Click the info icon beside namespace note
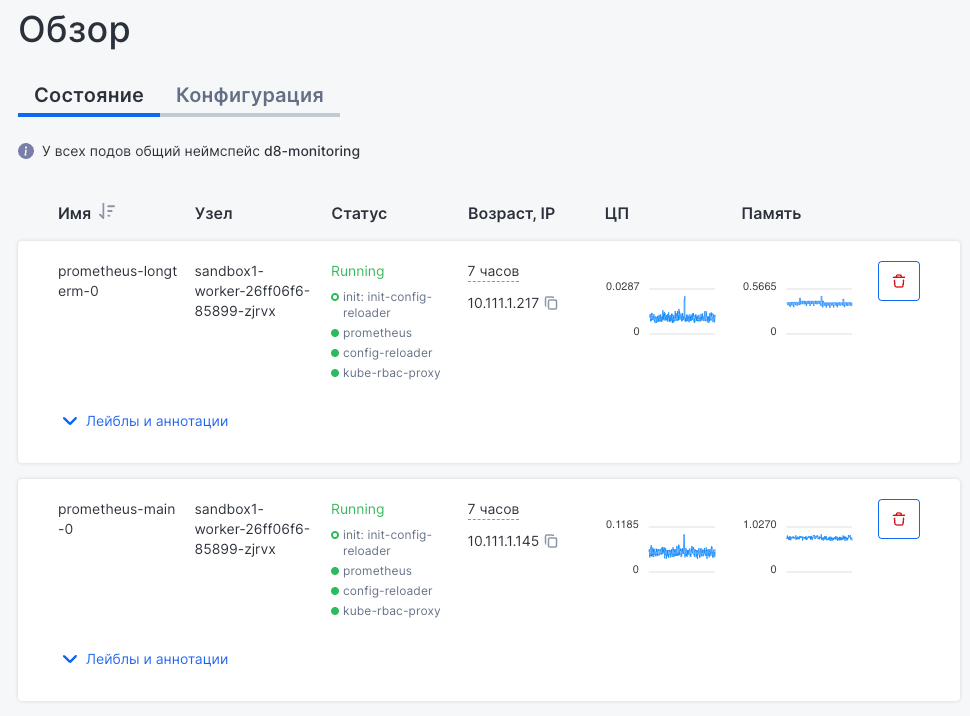The height and width of the screenshot is (716, 970). click(26, 151)
